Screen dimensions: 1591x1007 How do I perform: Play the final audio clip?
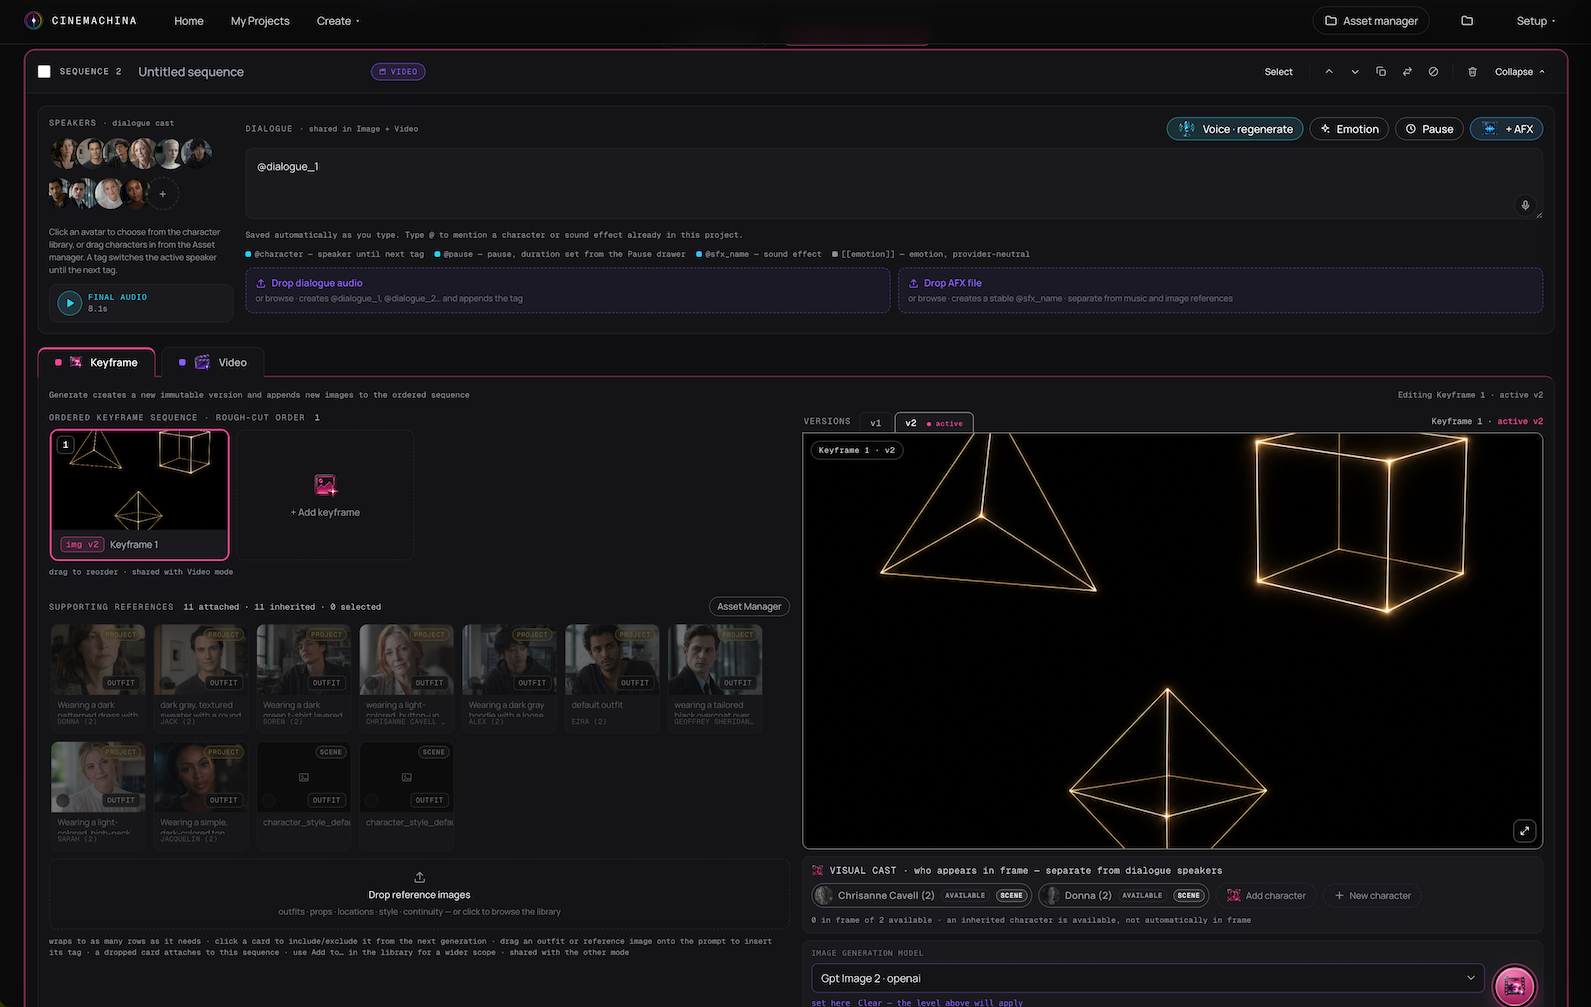[x=69, y=302]
